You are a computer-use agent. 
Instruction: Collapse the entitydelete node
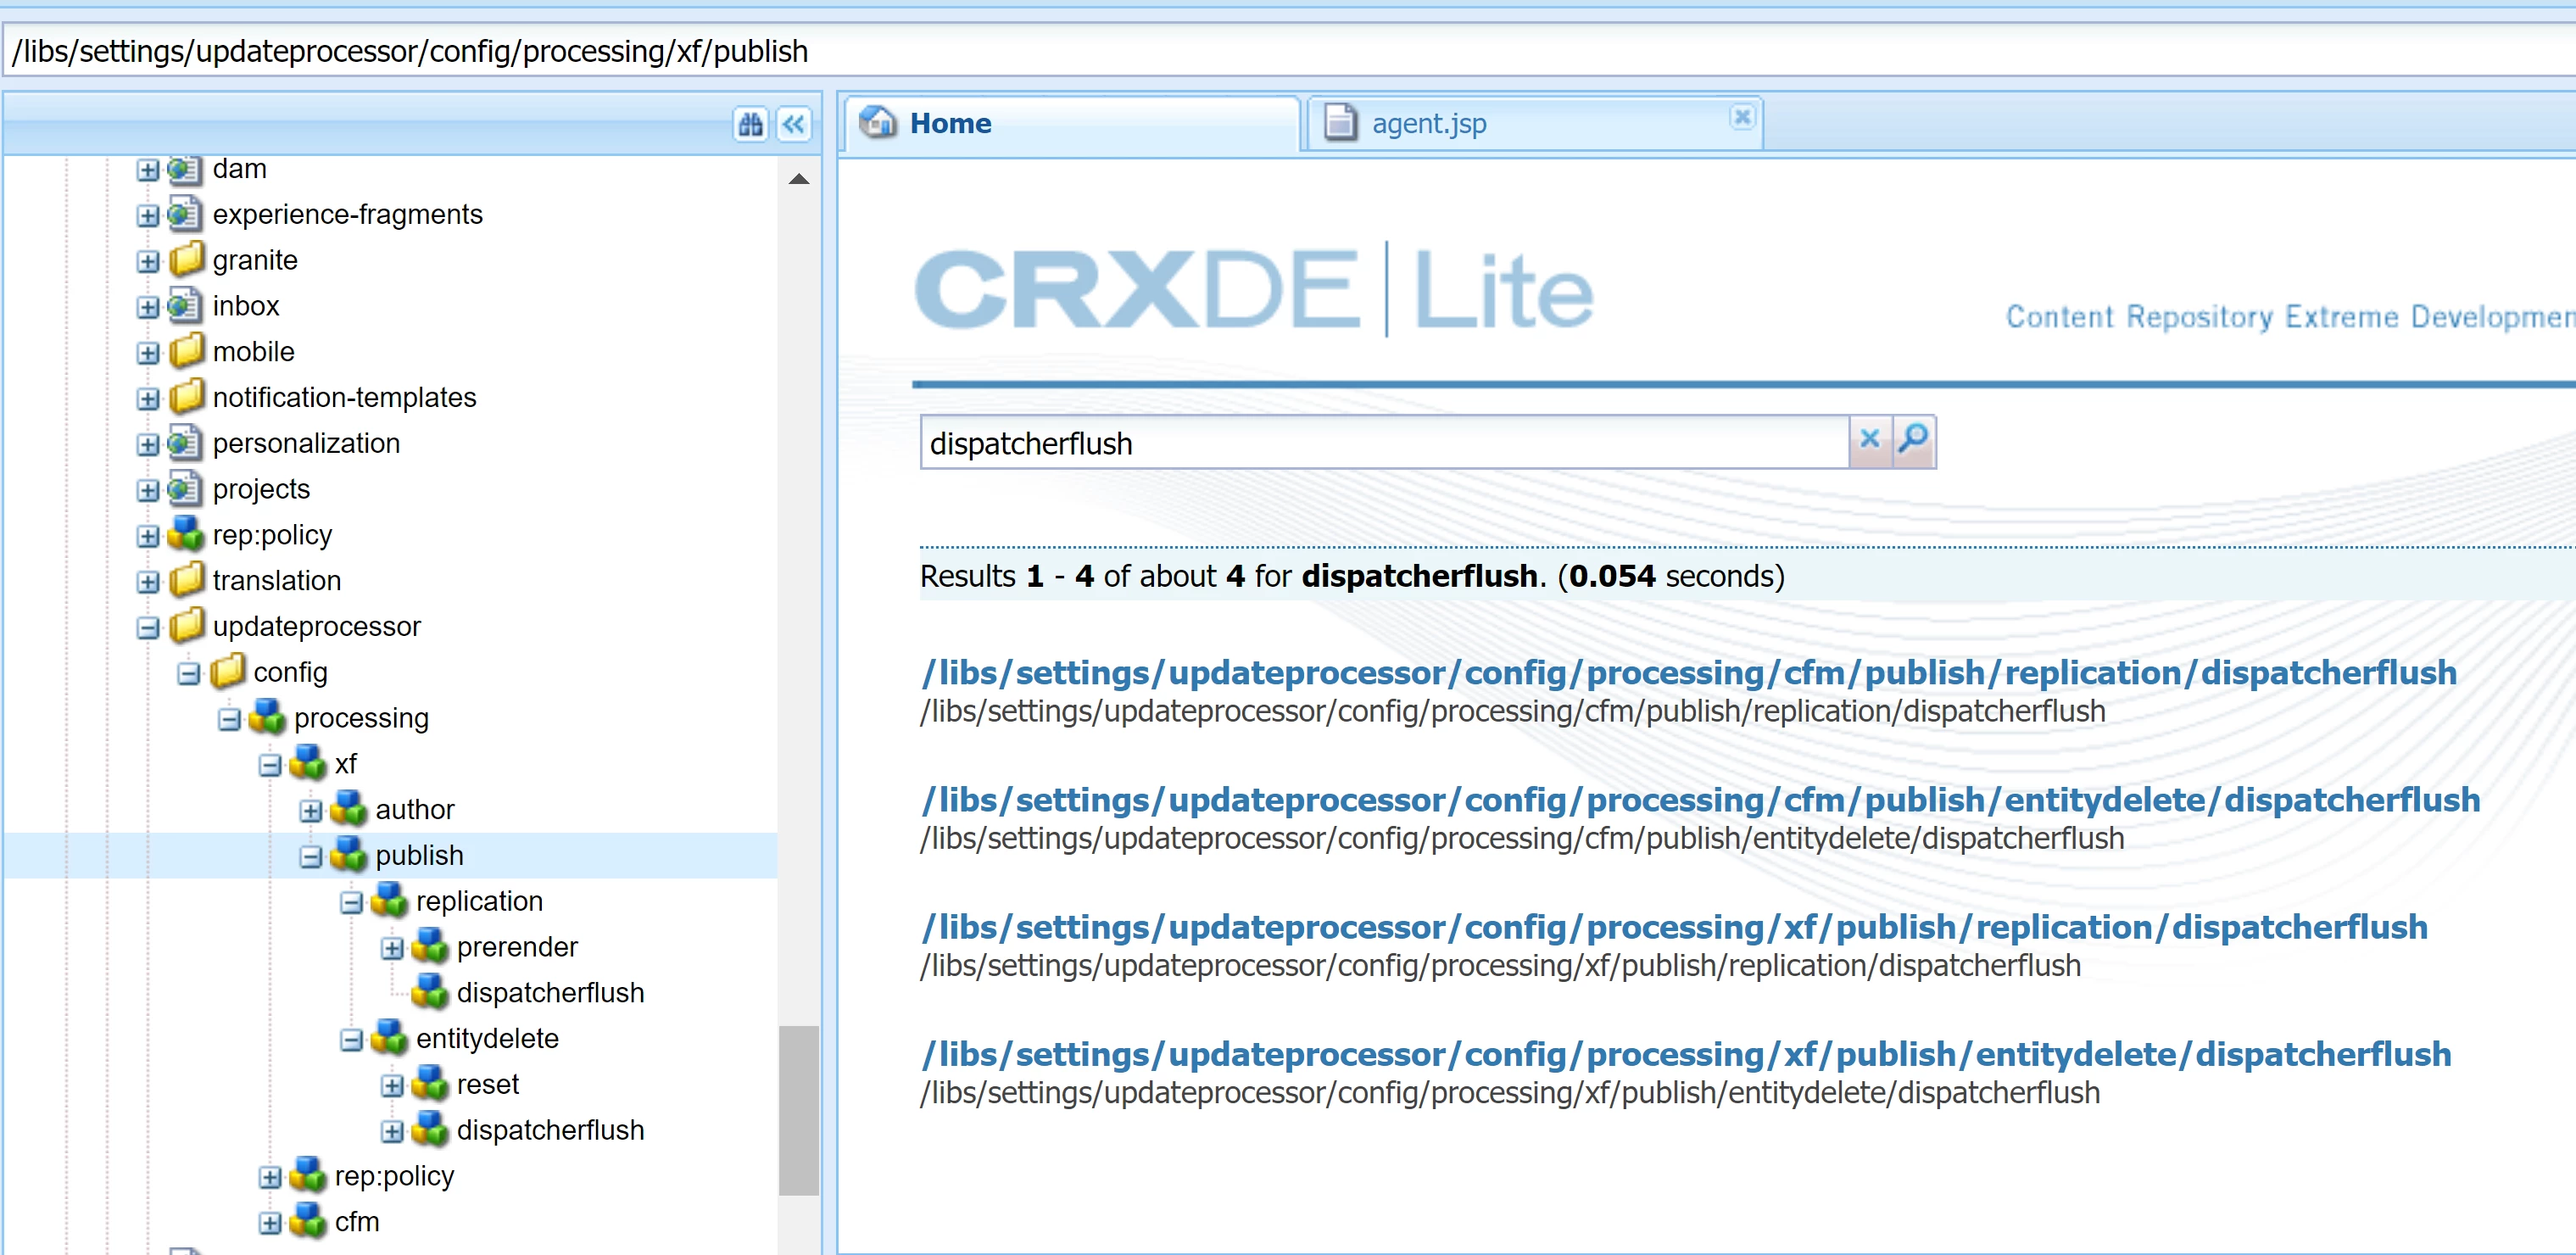click(x=351, y=1040)
